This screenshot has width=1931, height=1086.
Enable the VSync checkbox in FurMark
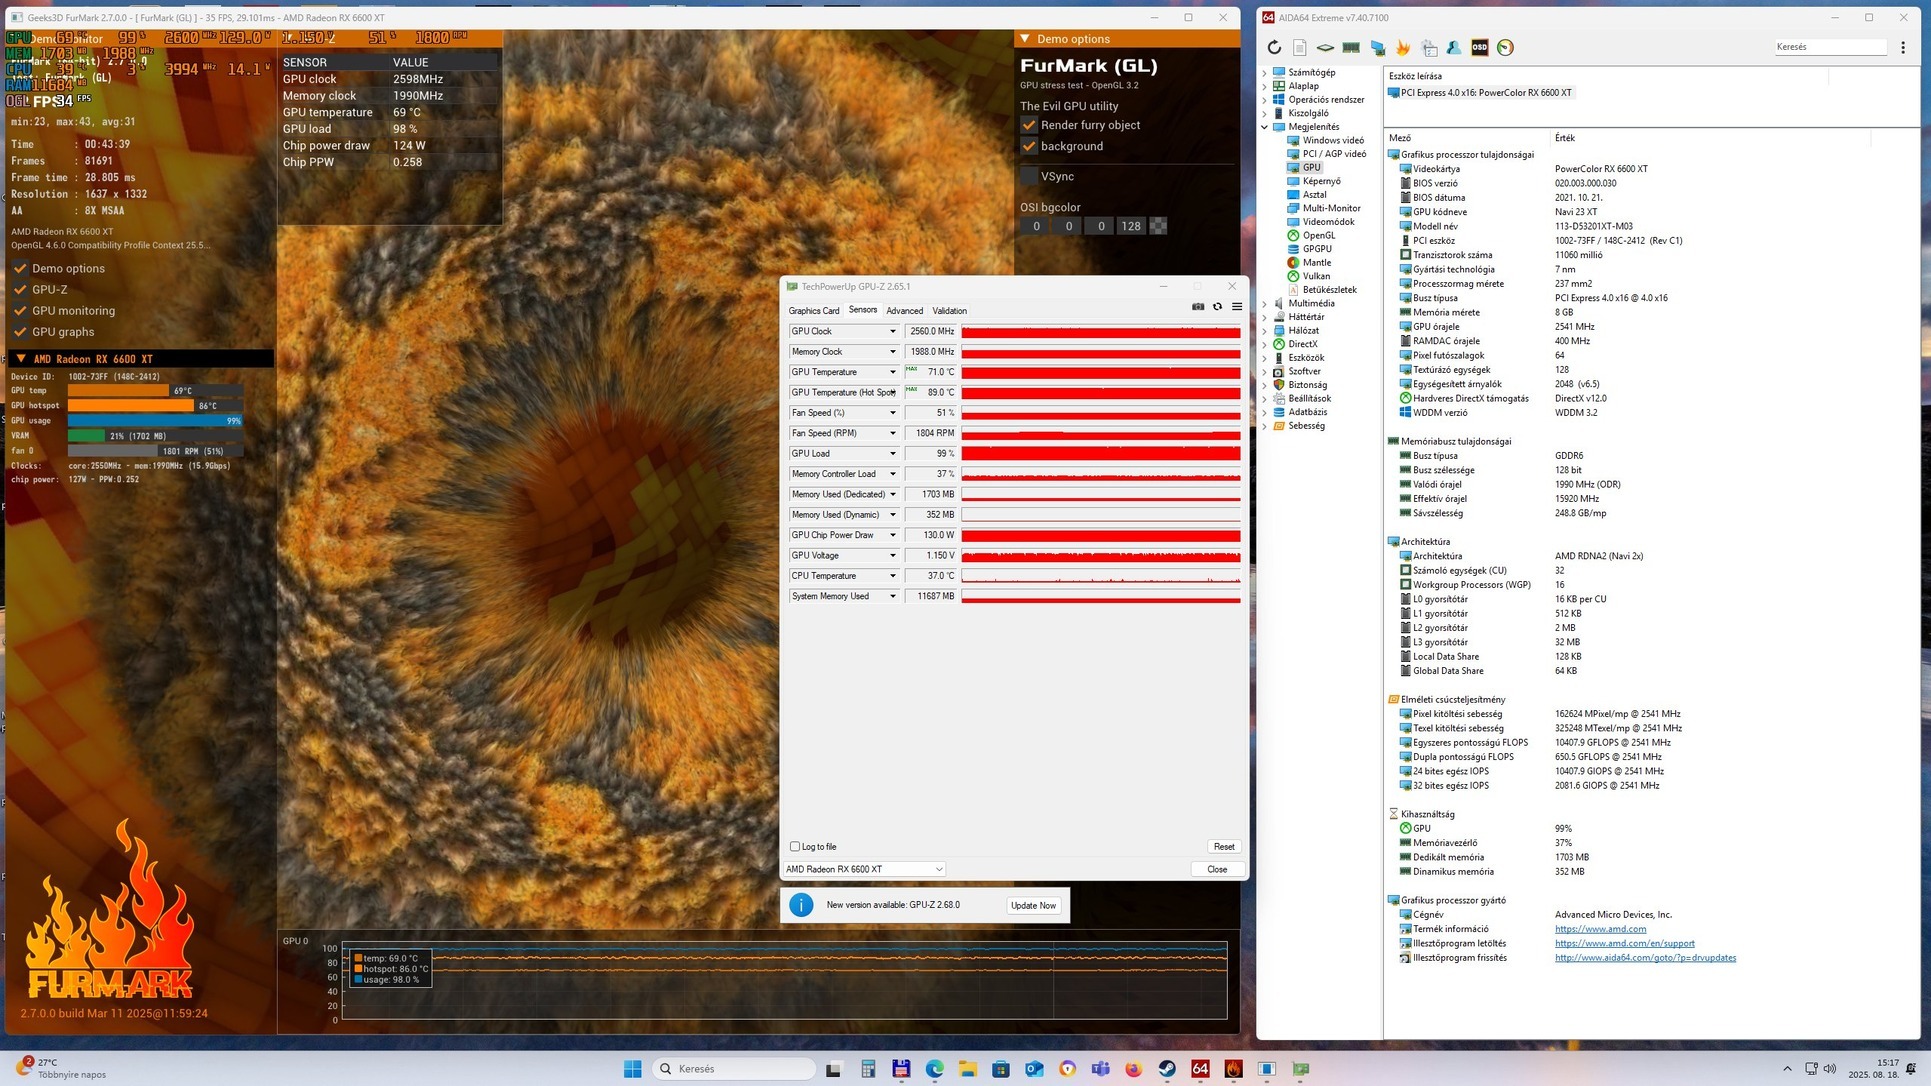1029,176
